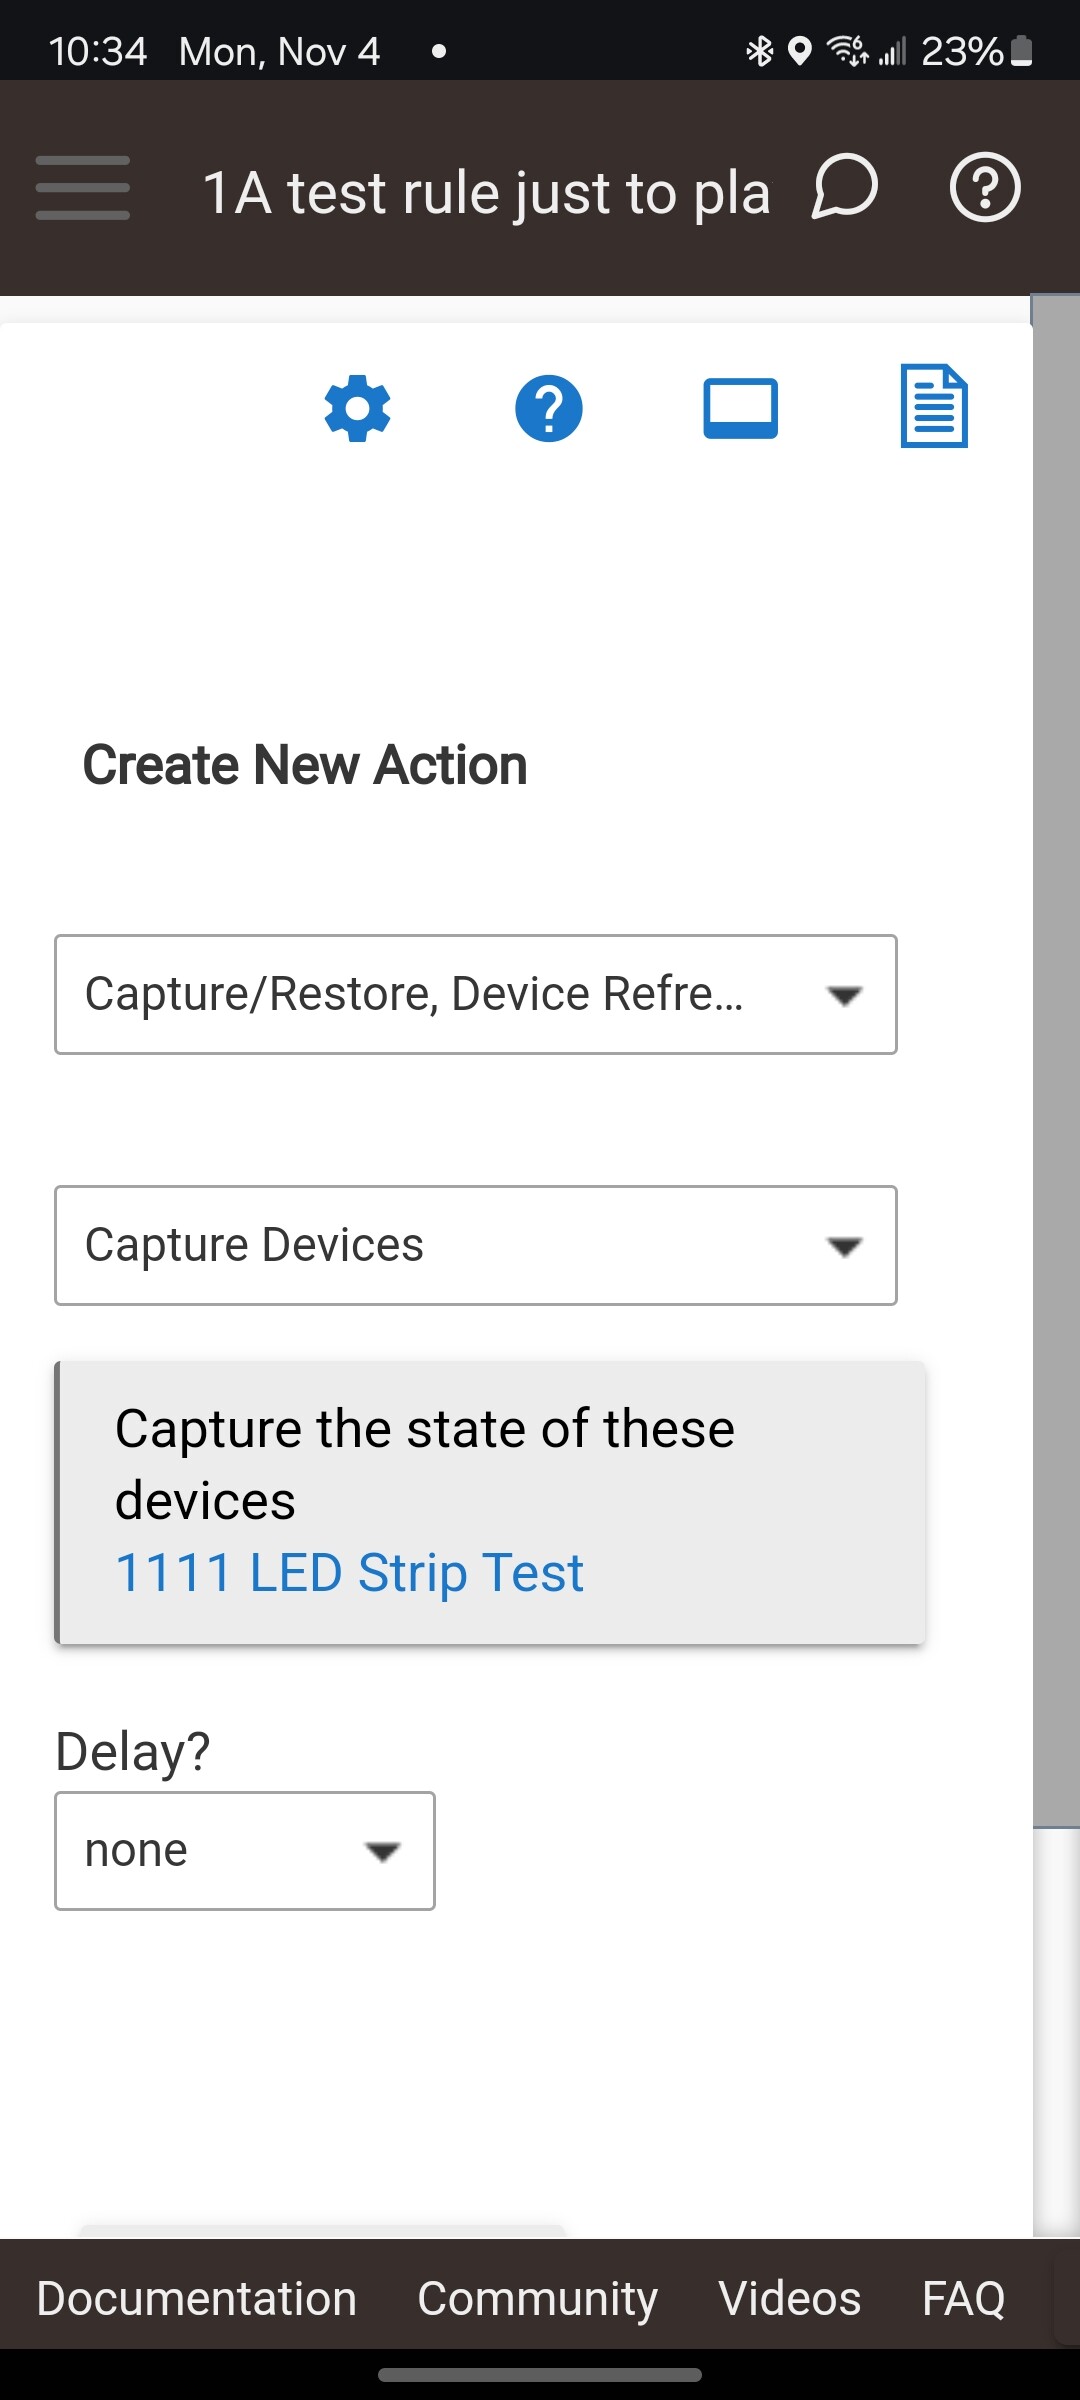Screen dimensions: 1080x2400
Task: Select the 1111 LED Strip Test device link
Action: (349, 1573)
